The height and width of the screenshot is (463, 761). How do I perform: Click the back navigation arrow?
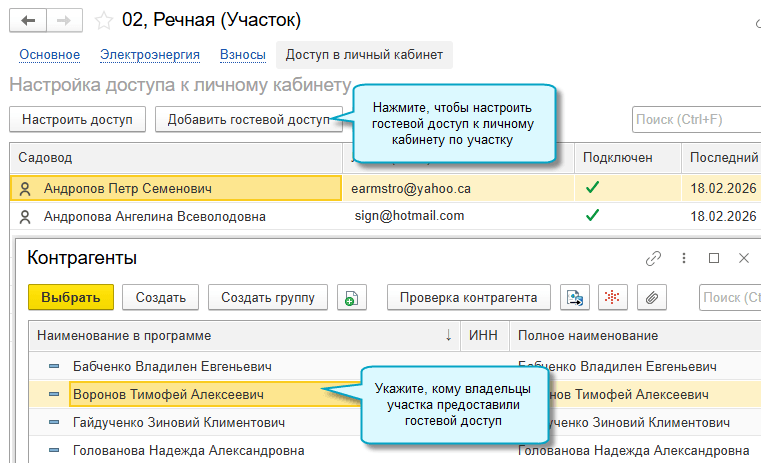(28, 20)
